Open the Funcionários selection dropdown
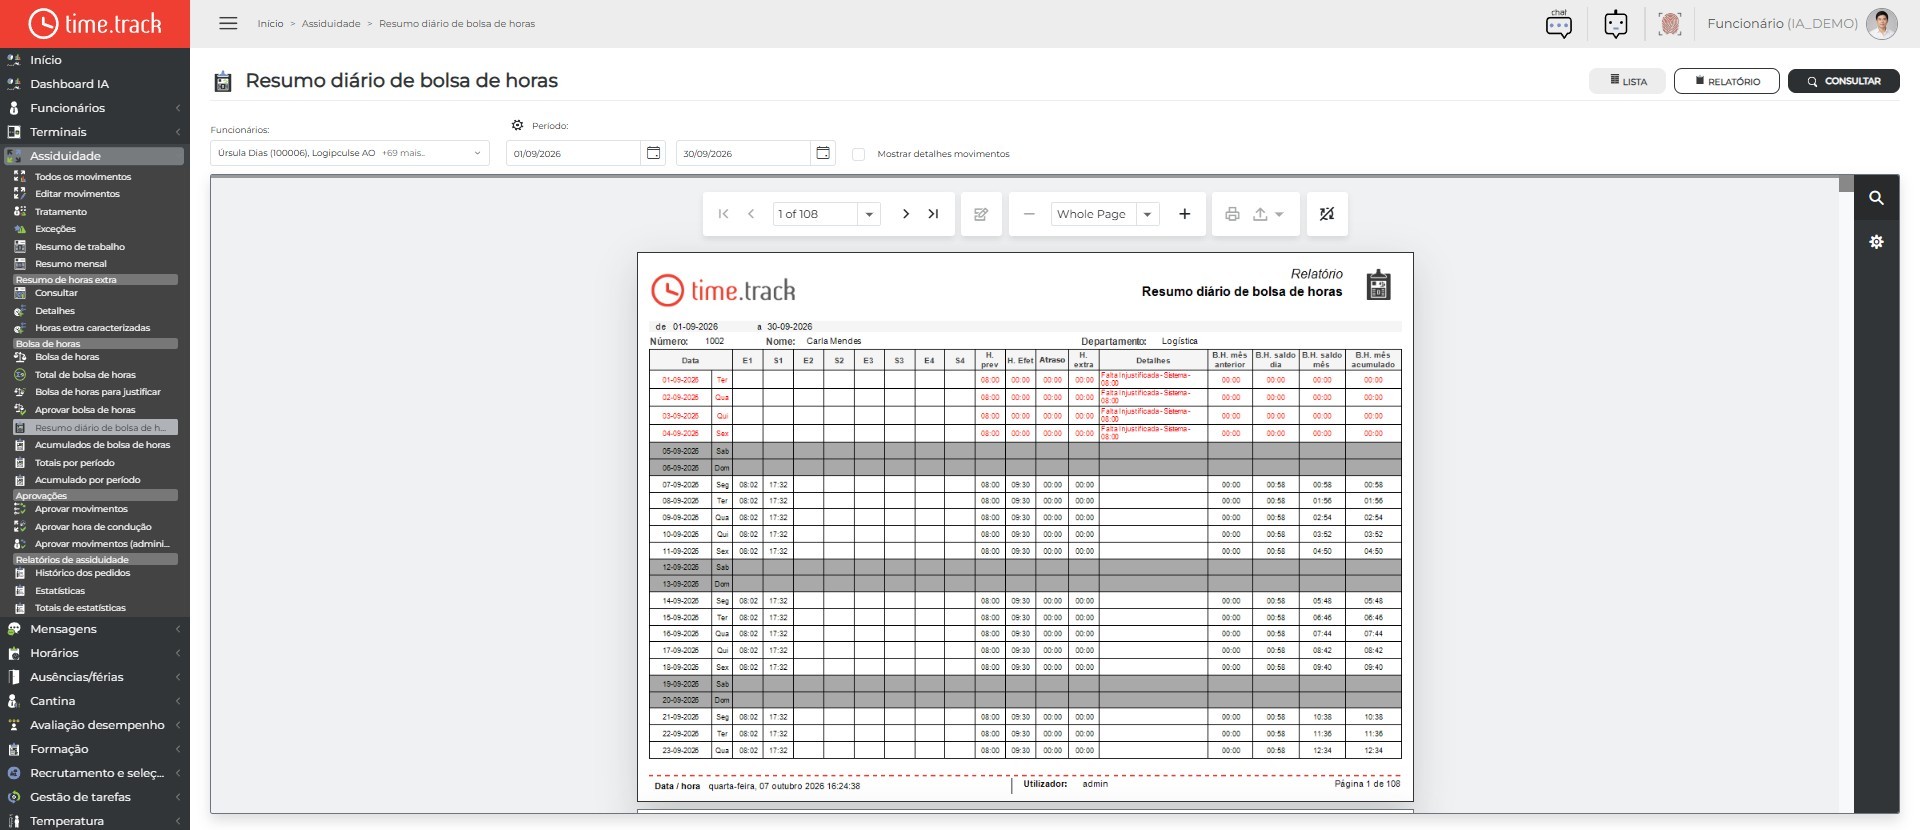 [x=349, y=153]
